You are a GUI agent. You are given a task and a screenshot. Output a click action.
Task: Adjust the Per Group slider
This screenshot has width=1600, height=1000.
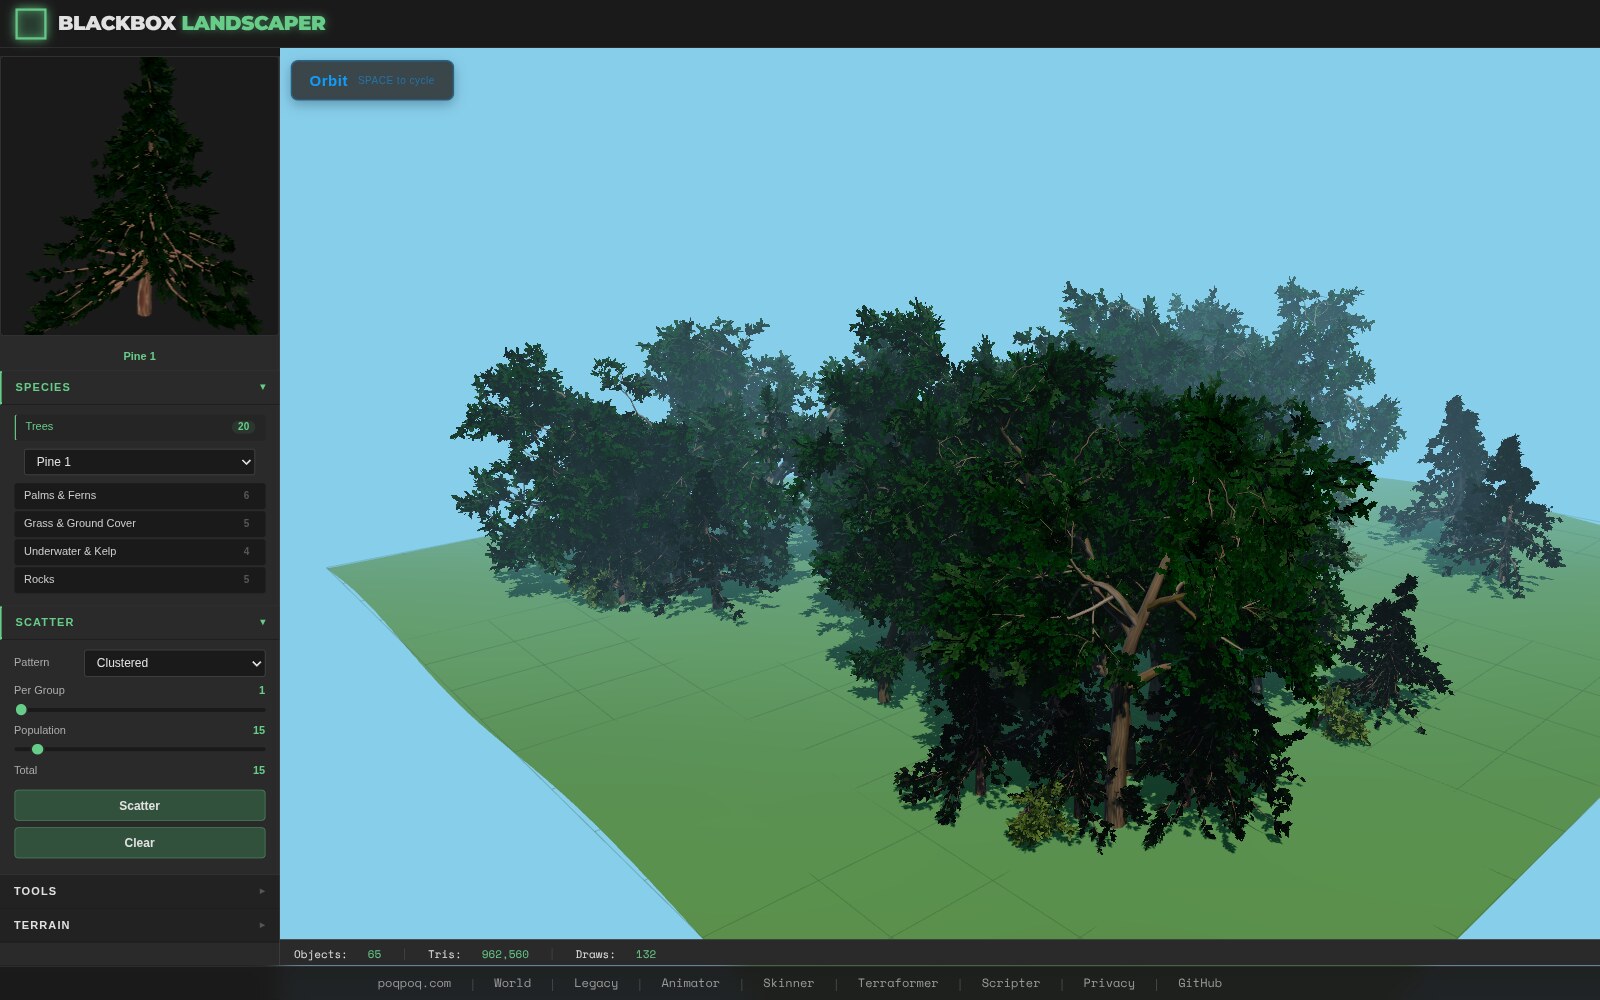140,709
